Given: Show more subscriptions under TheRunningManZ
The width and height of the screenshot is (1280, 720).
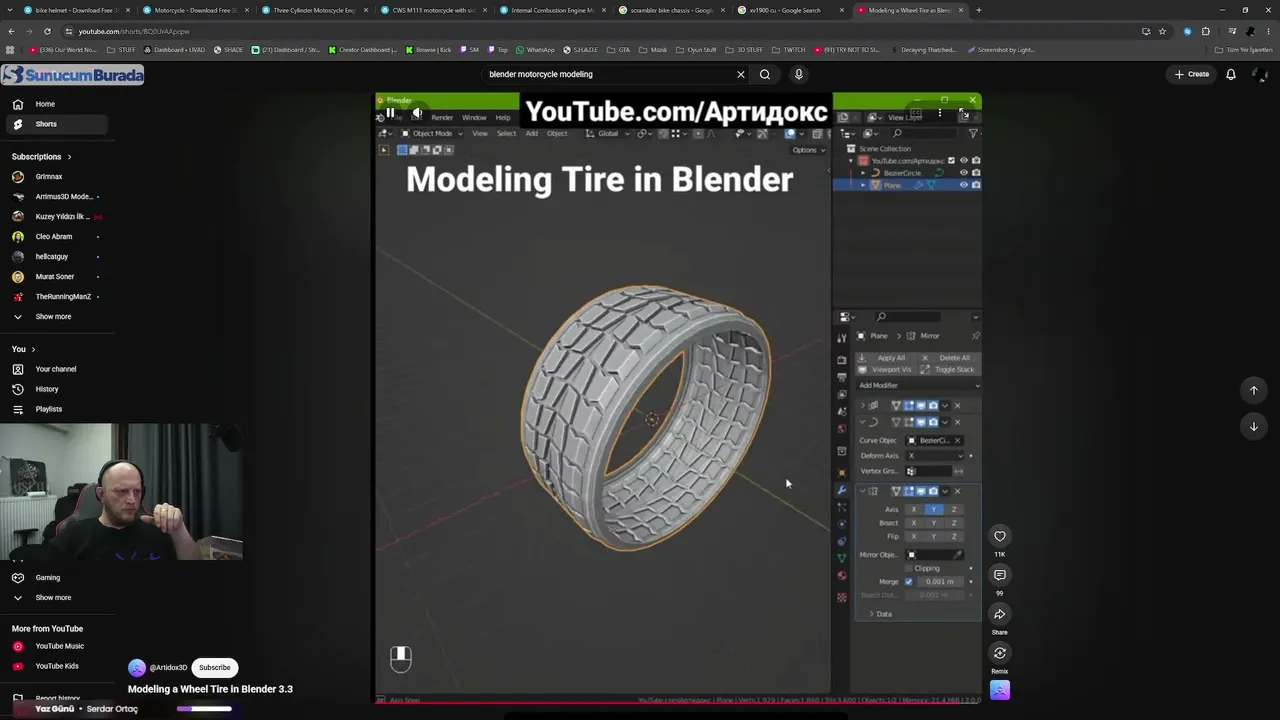Looking at the screenshot, I should [57, 317].
